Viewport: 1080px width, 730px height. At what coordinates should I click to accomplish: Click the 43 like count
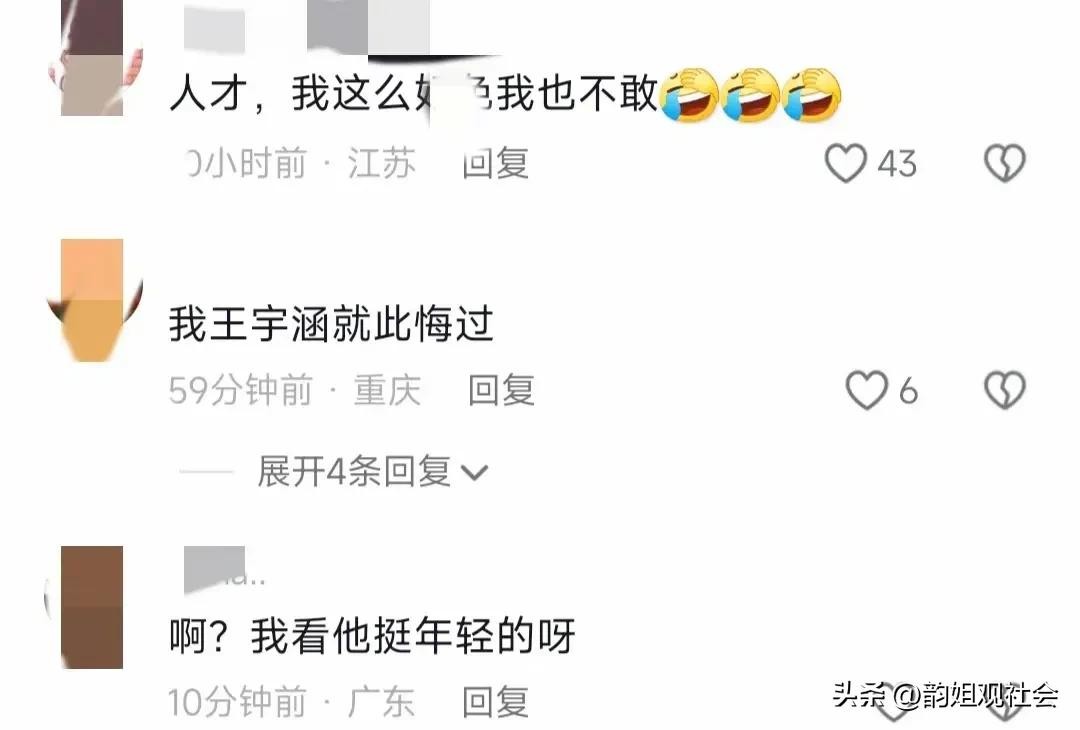click(897, 164)
